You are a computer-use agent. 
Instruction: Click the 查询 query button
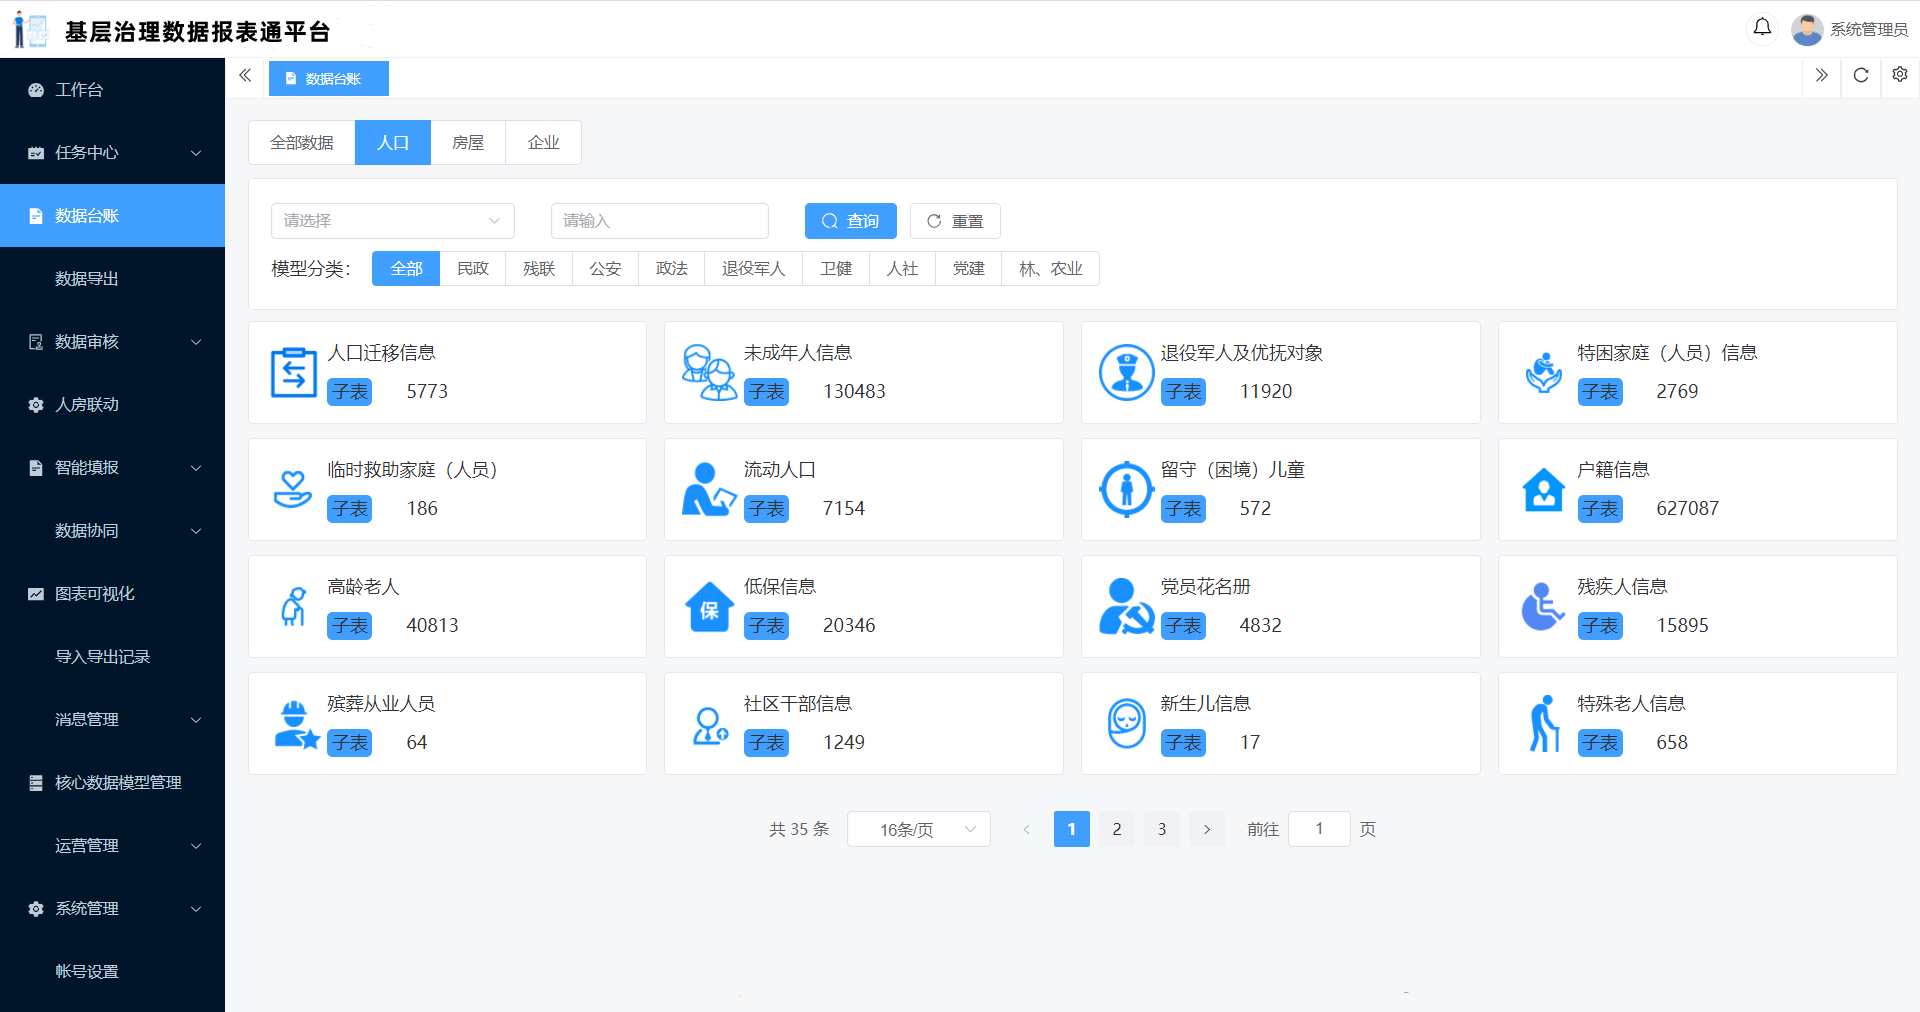click(850, 221)
